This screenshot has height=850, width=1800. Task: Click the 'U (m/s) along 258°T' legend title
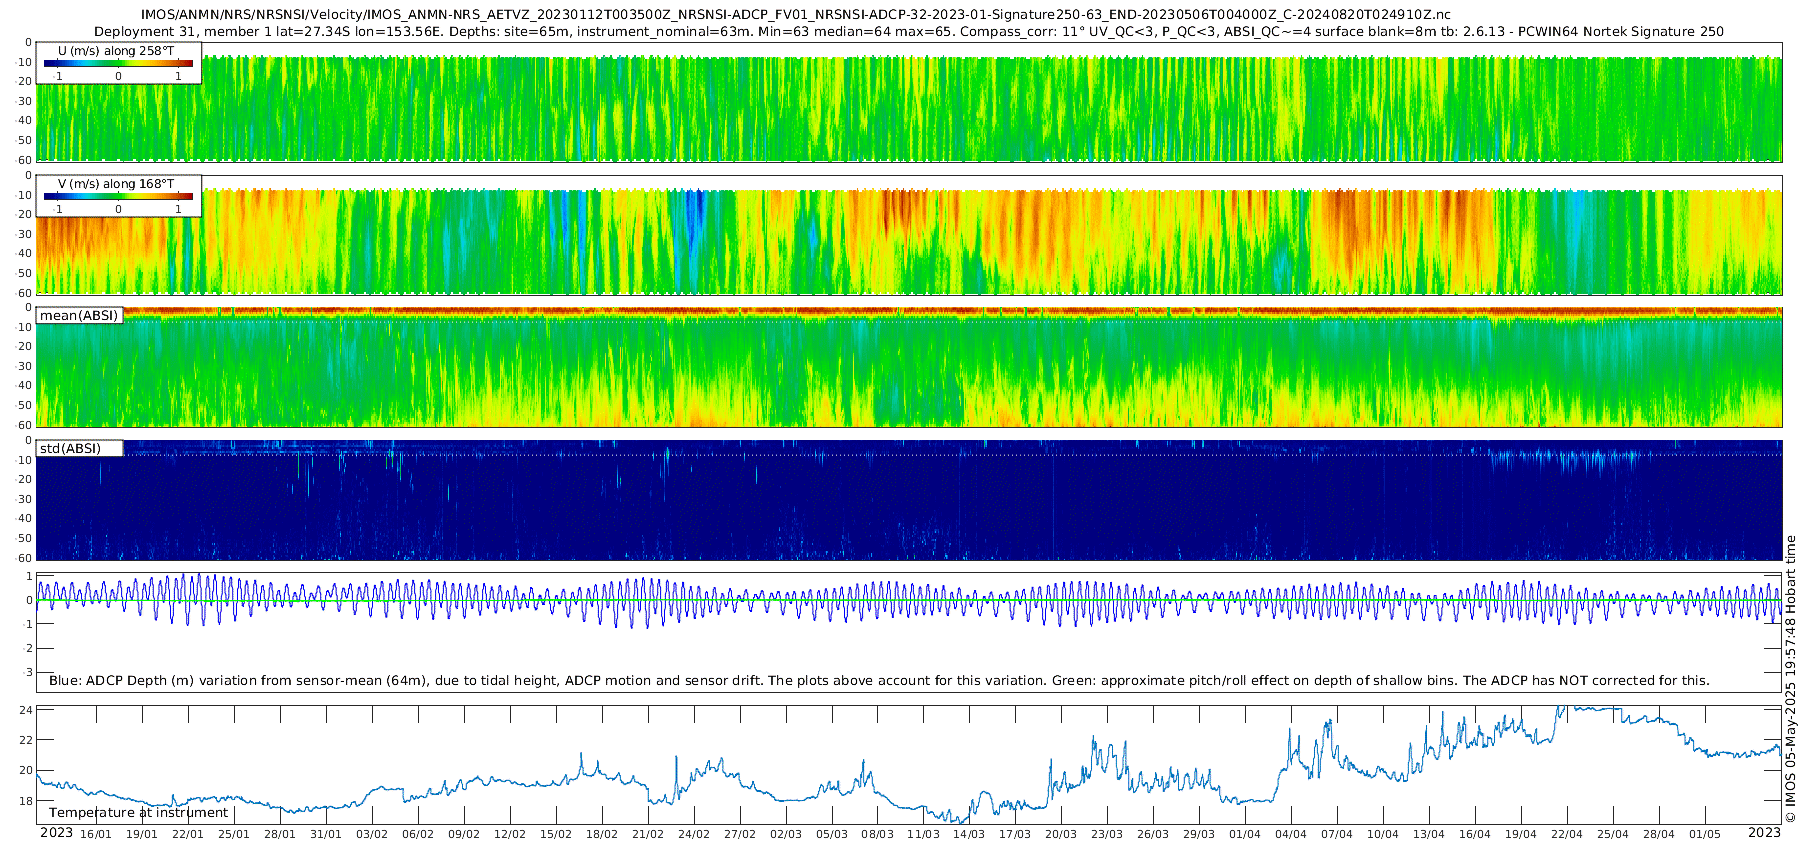click(116, 50)
